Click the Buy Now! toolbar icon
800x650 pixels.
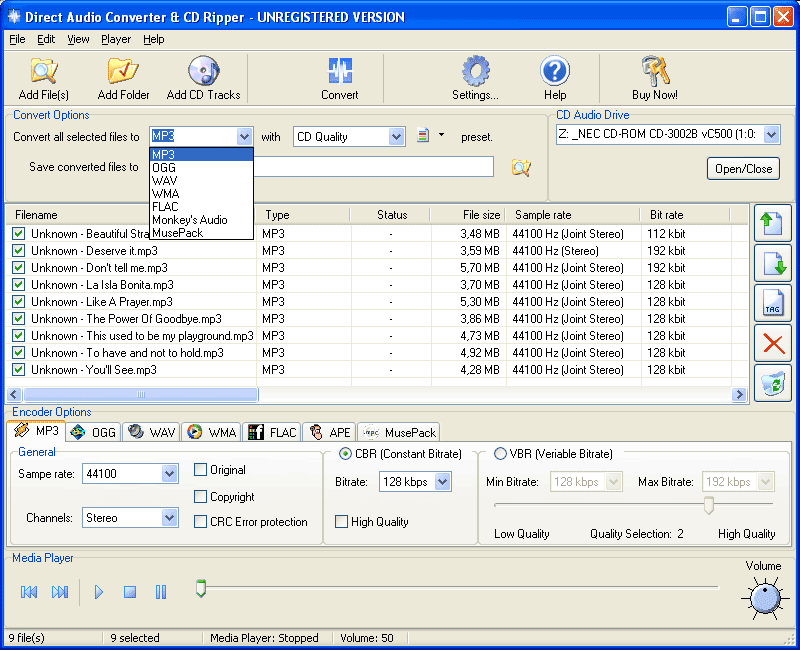pyautogui.click(x=655, y=78)
